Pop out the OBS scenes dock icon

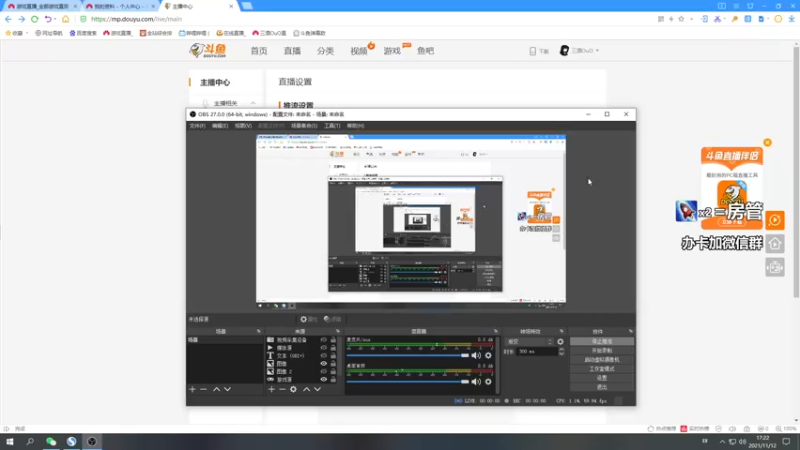259,331
